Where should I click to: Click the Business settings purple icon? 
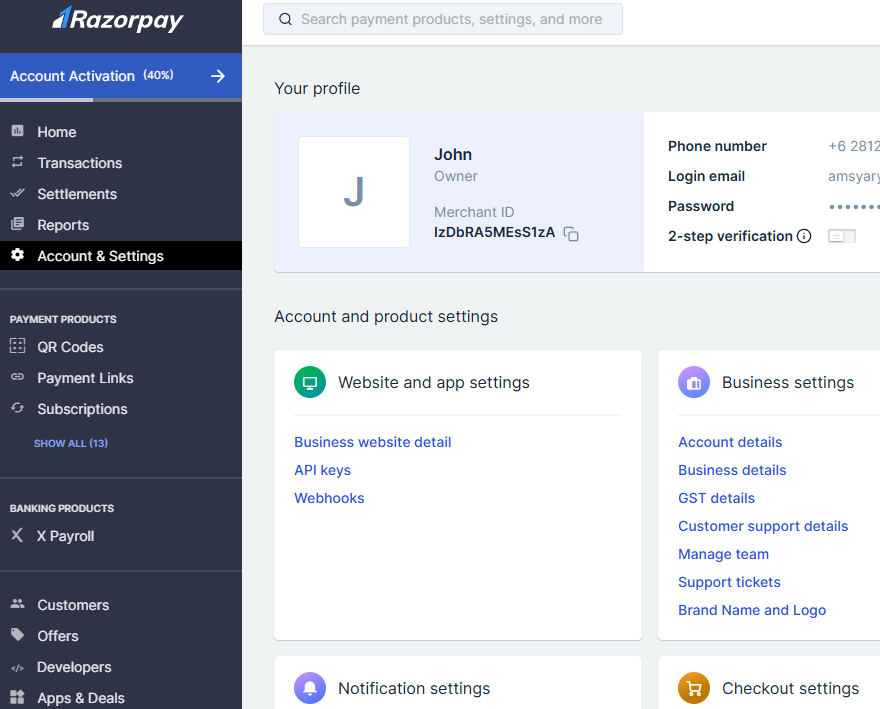pos(694,382)
